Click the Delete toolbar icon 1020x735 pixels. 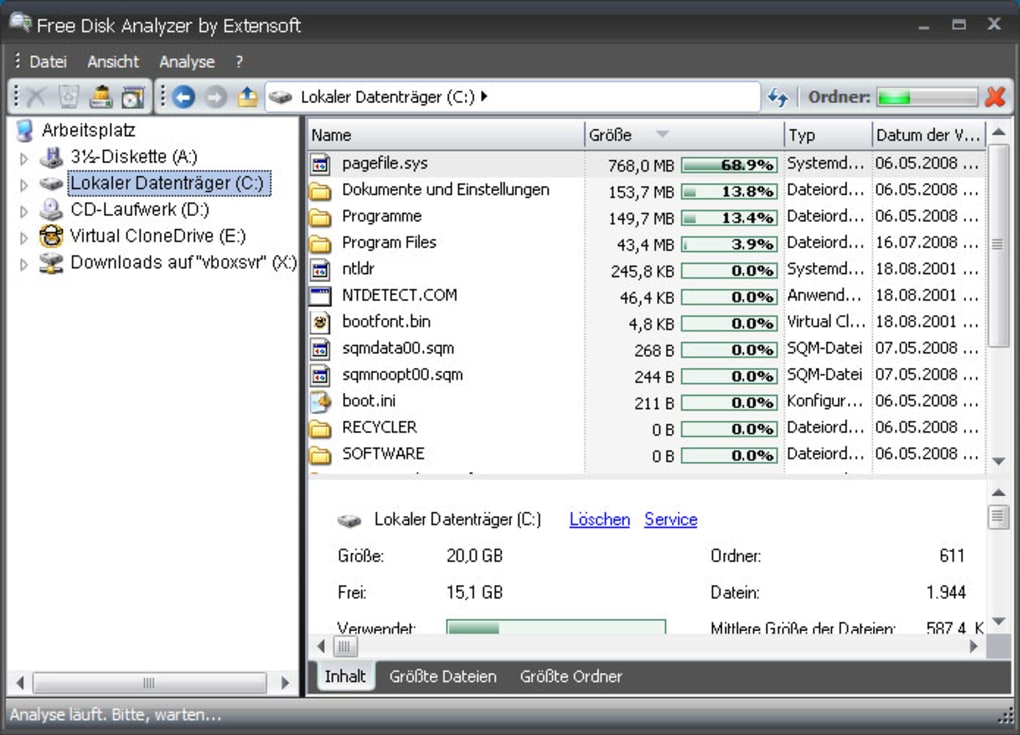[34, 96]
